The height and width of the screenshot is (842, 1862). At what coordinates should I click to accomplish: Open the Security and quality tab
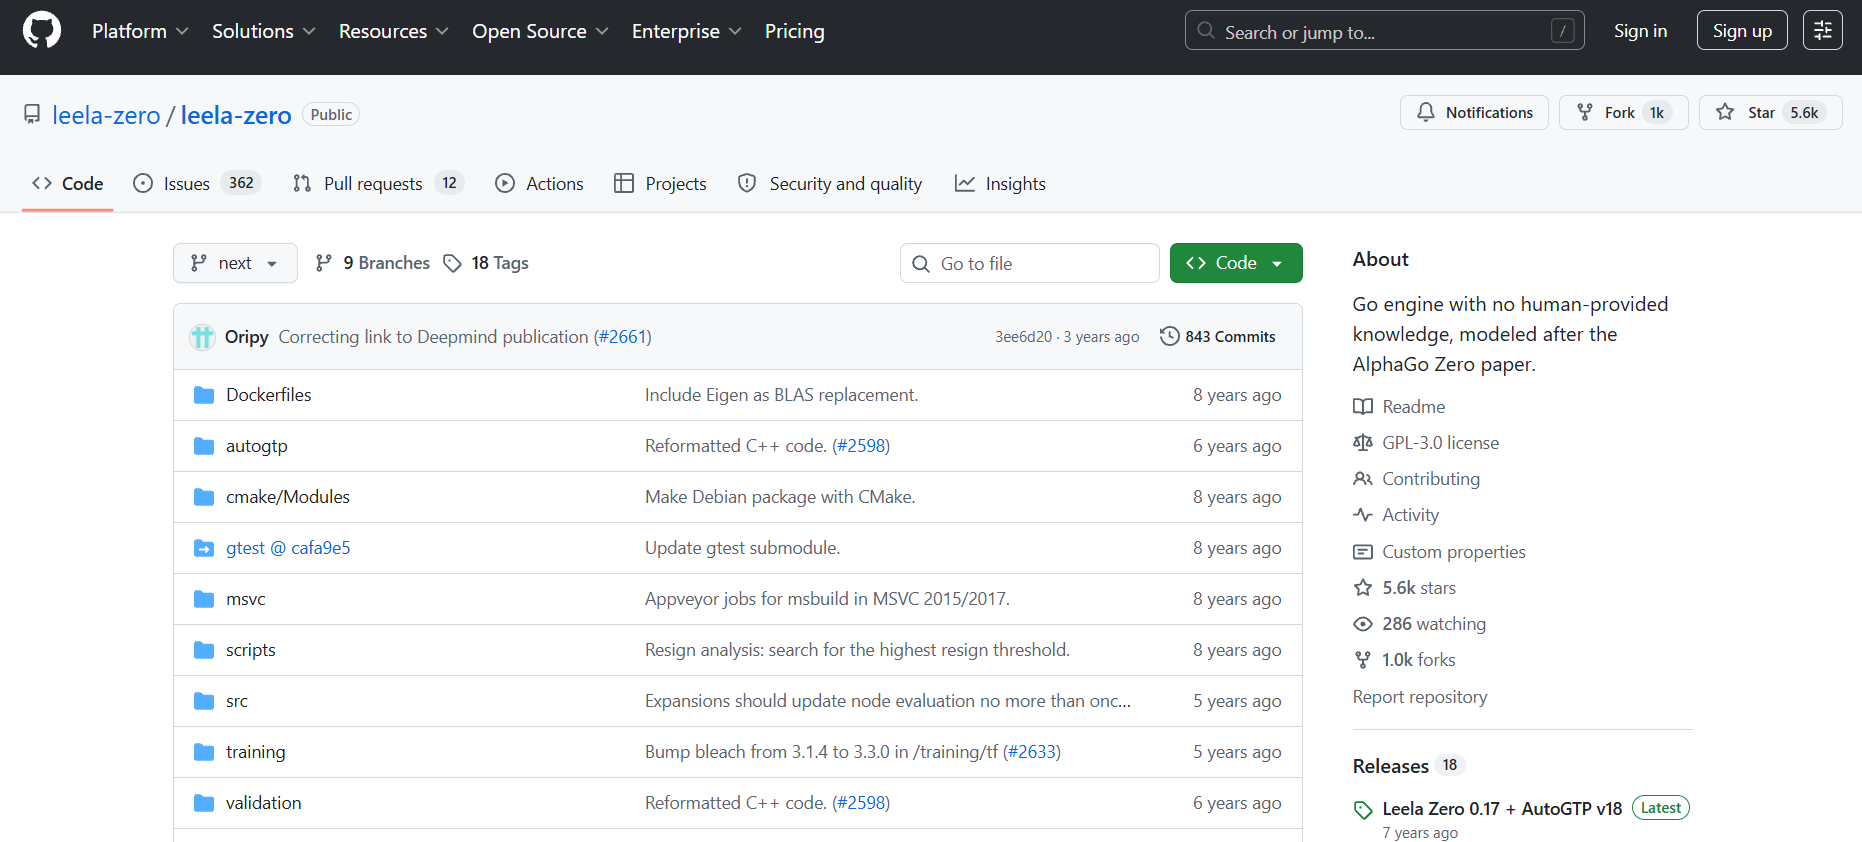click(830, 183)
